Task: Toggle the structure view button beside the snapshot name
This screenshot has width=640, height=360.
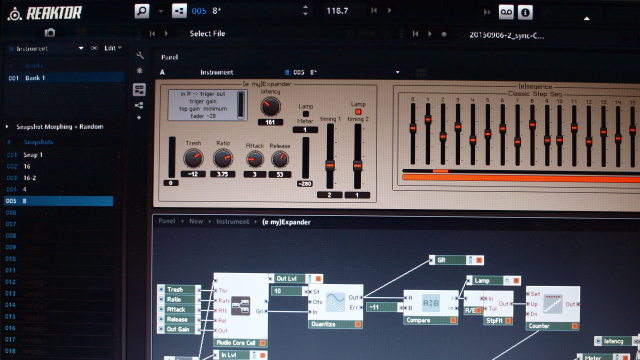Action: 179,11
